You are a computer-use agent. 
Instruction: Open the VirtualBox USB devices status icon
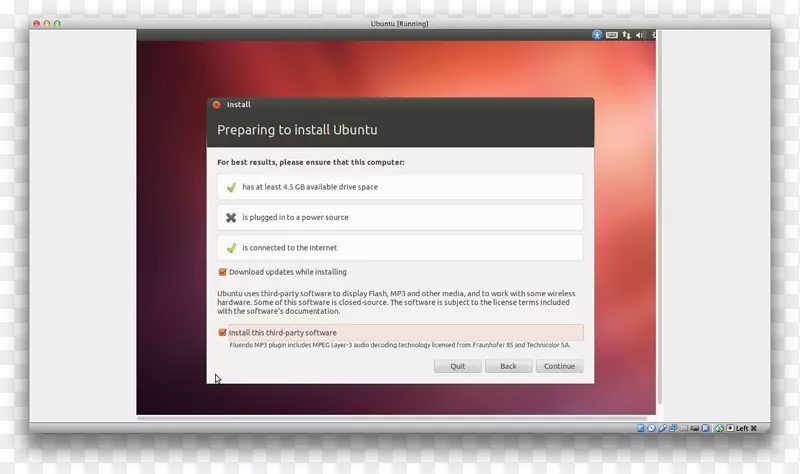663,428
